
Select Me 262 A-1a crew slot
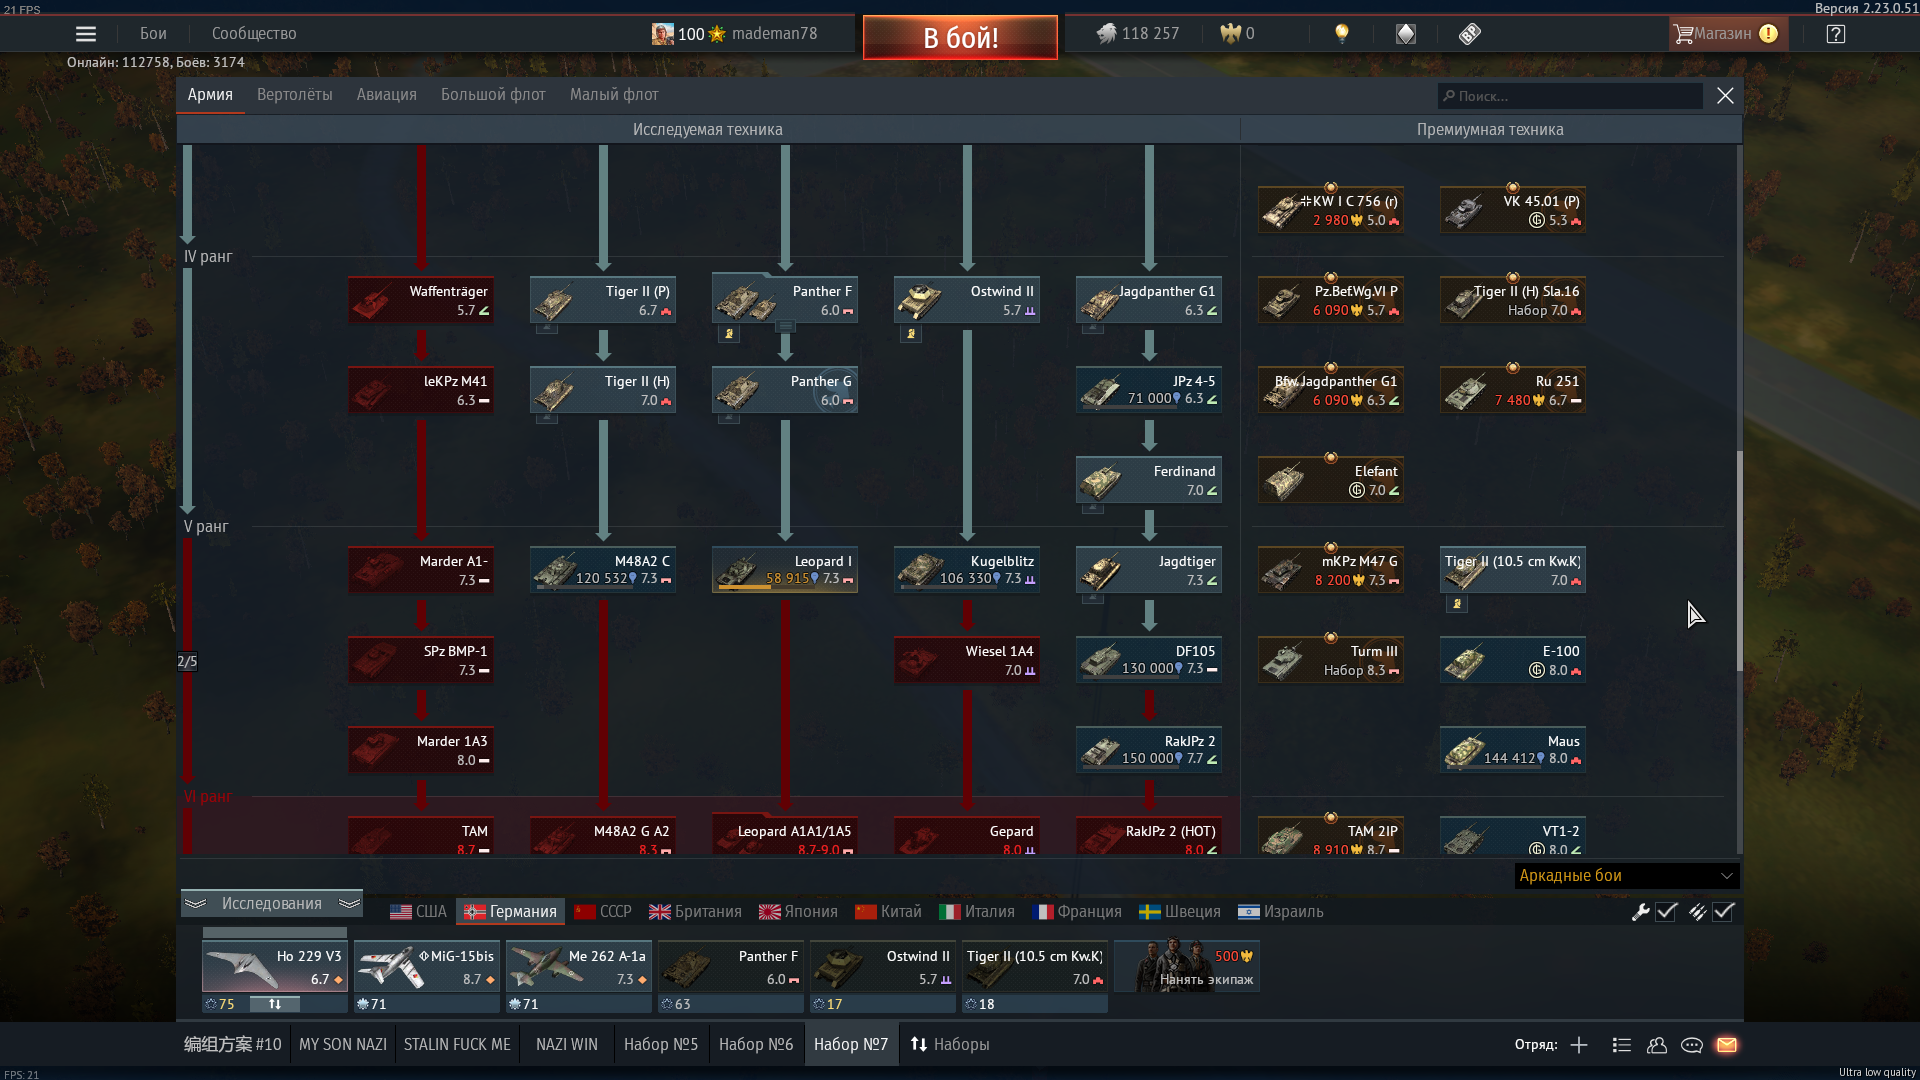click(x=578, y=967)
